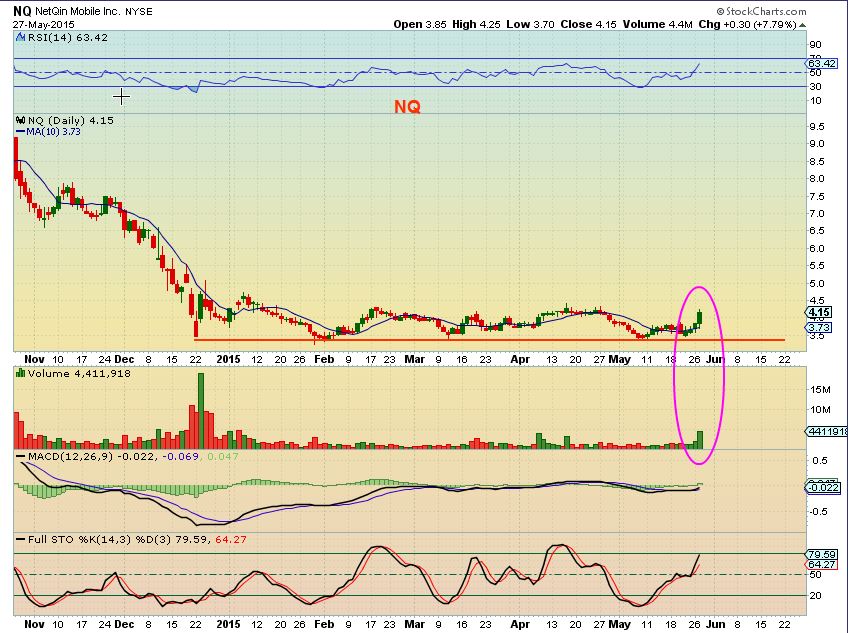Click the 4411918 tag on volume axis

827,431
